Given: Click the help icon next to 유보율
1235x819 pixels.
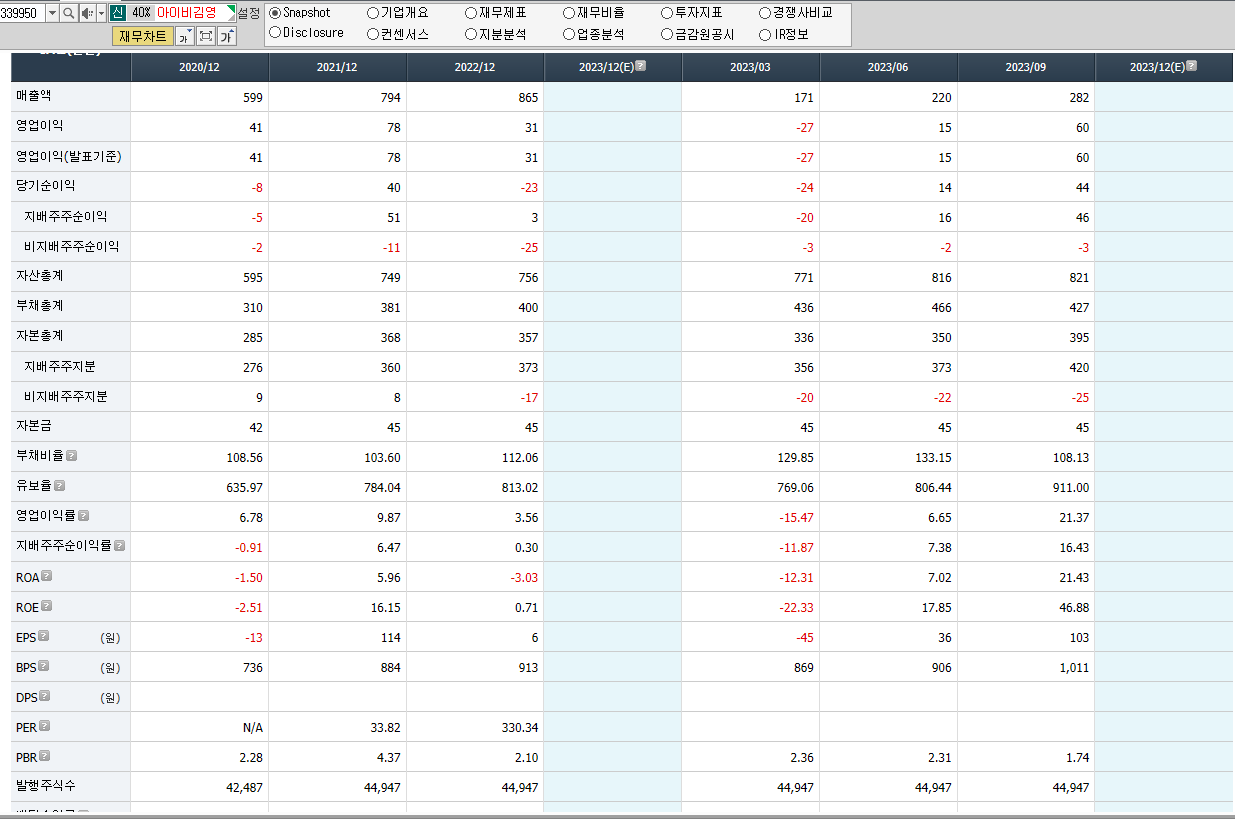Looking at the screenshot, I should tap(59, 485).
